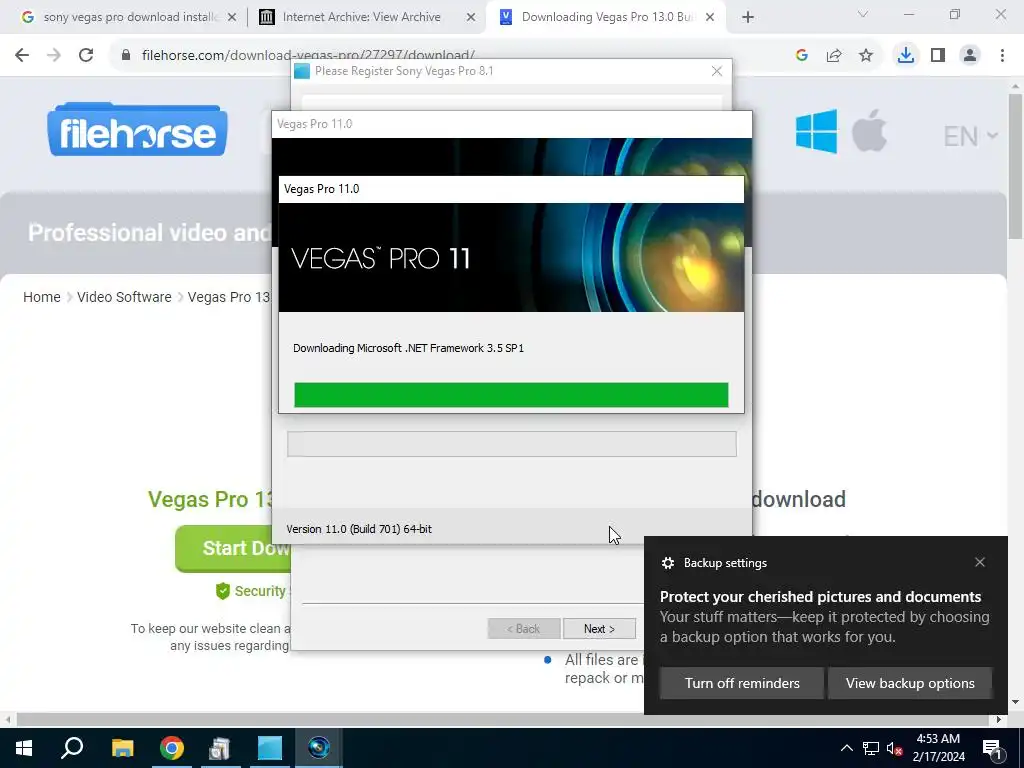Reload the filehorse page
Screen dimensions: 1024x768
point(86,55)
